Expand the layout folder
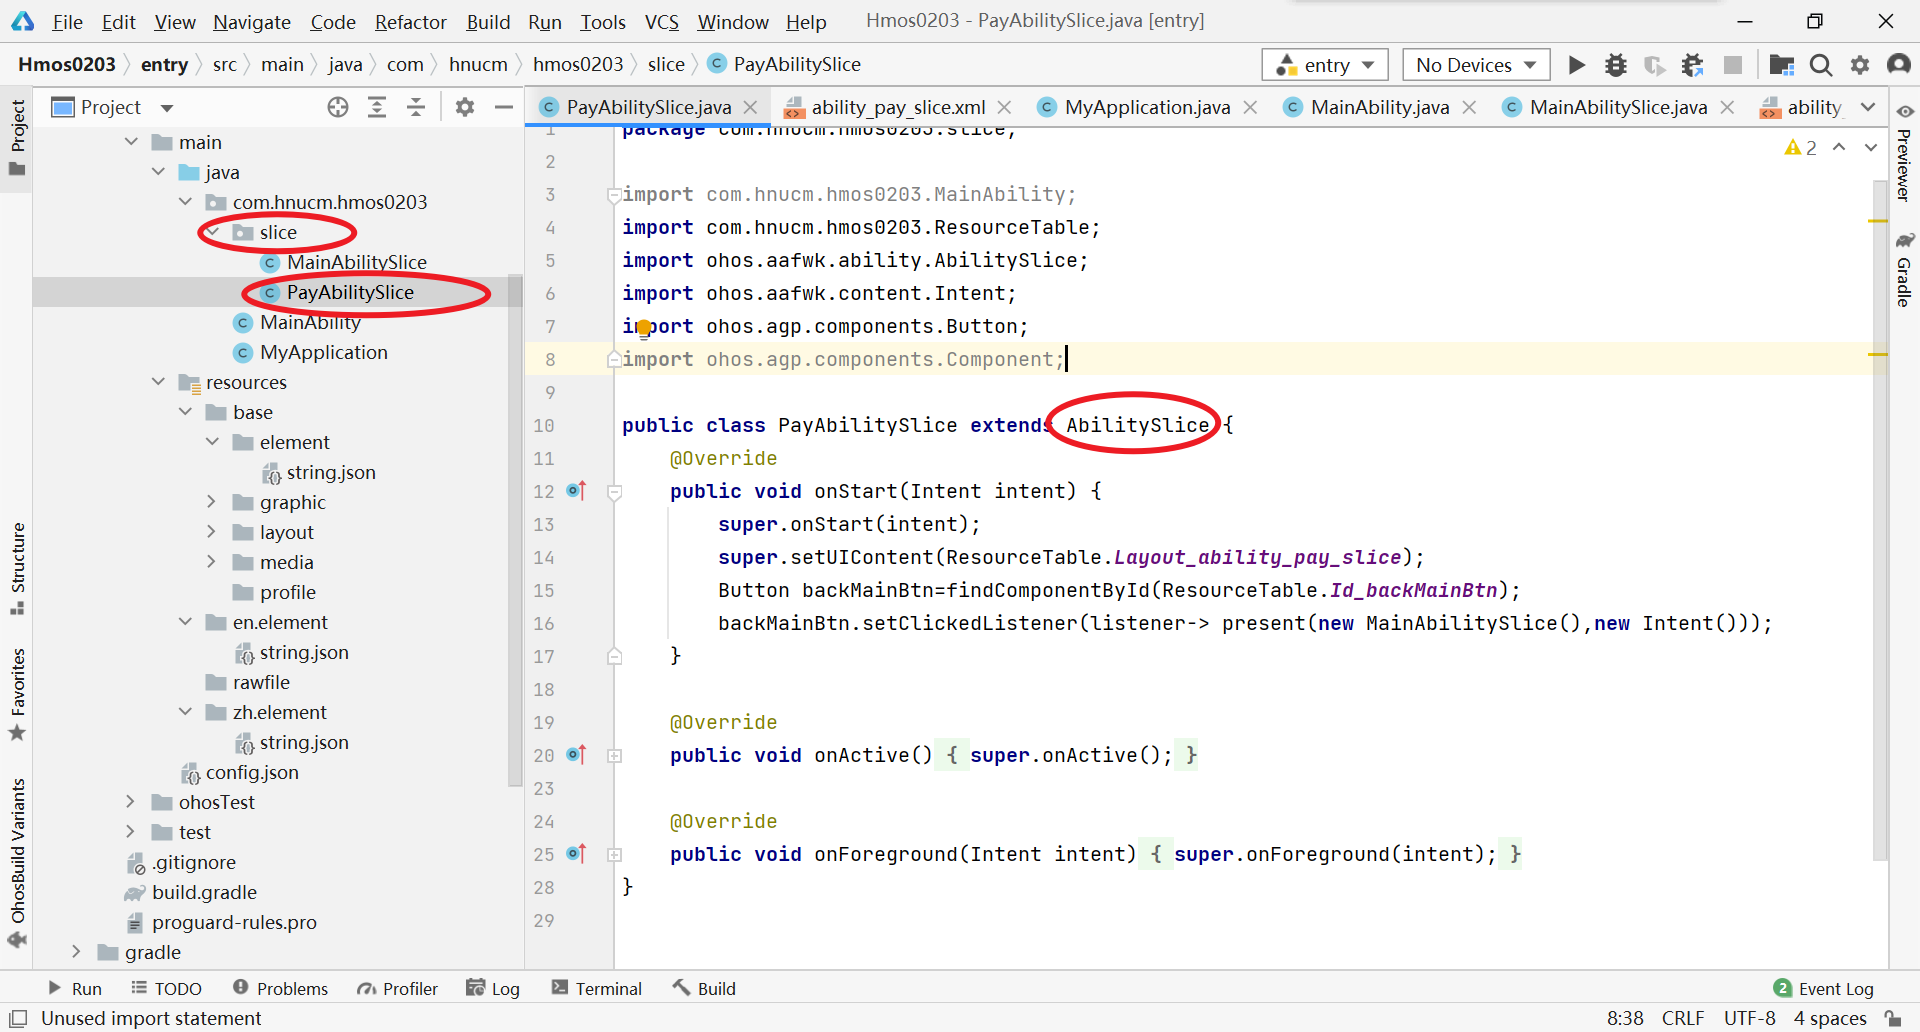 [211, 532]
